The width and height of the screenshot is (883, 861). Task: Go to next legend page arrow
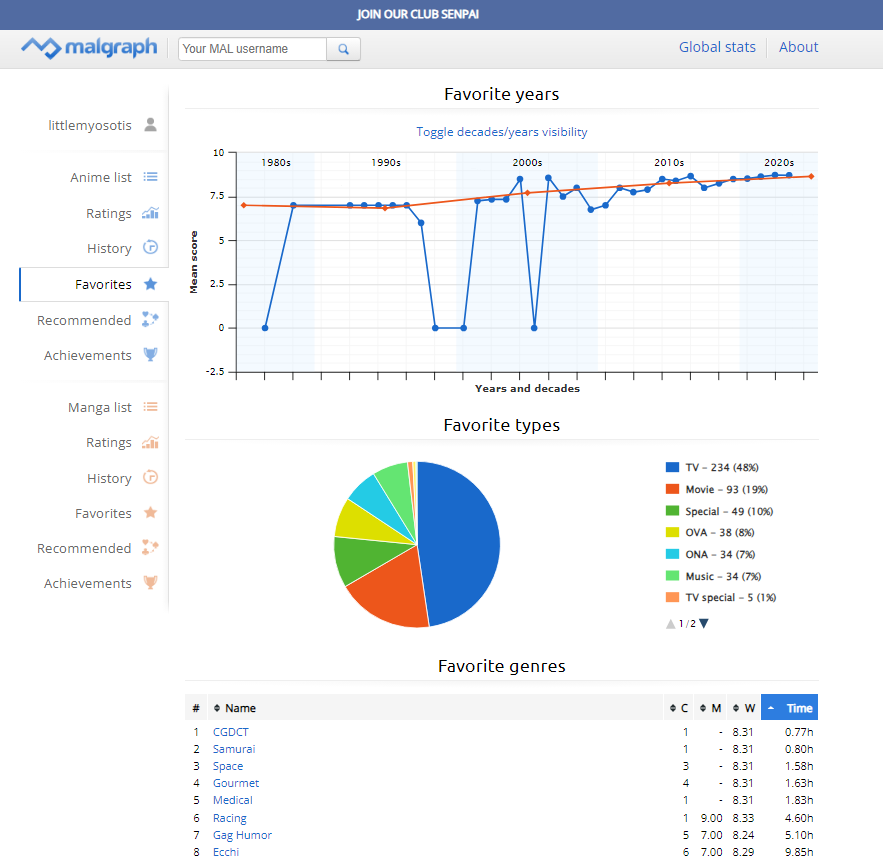tap(704, 624)
